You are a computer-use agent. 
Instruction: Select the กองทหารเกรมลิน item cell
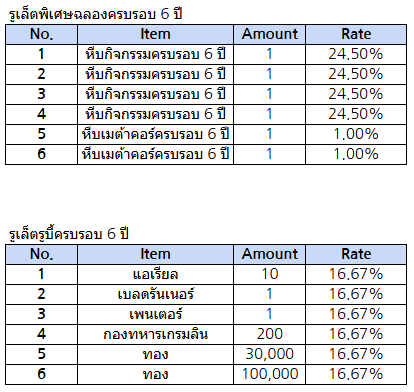click(x=155, y=334)
